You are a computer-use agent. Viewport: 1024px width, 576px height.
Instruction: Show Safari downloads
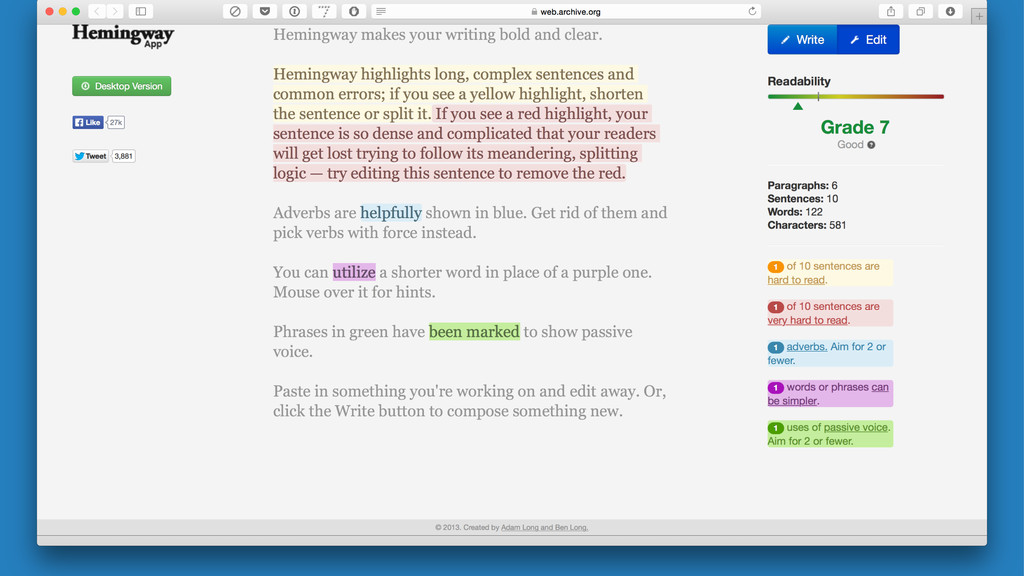[950, 11]
